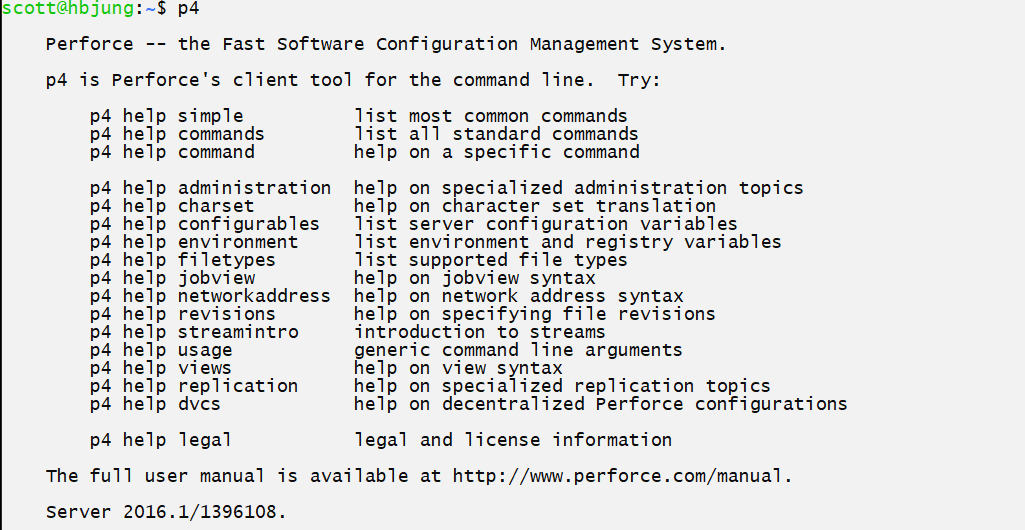This screenshot has width=1025, height=530.
Task: Click 'Server 2016.1/1396108.' version line
Action: pos(166,512)
